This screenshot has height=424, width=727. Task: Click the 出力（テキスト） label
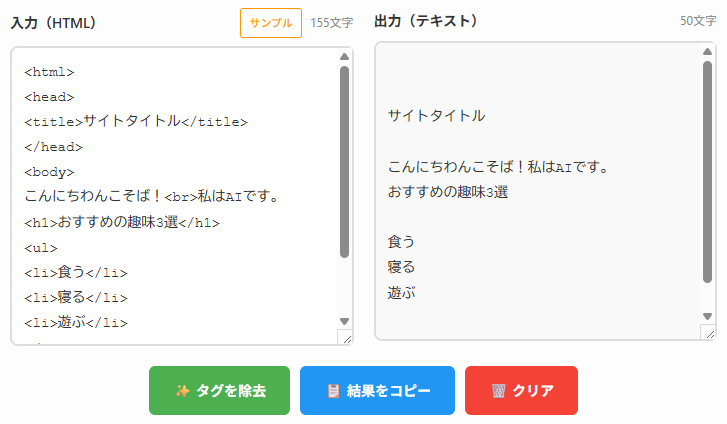point(426,21)
